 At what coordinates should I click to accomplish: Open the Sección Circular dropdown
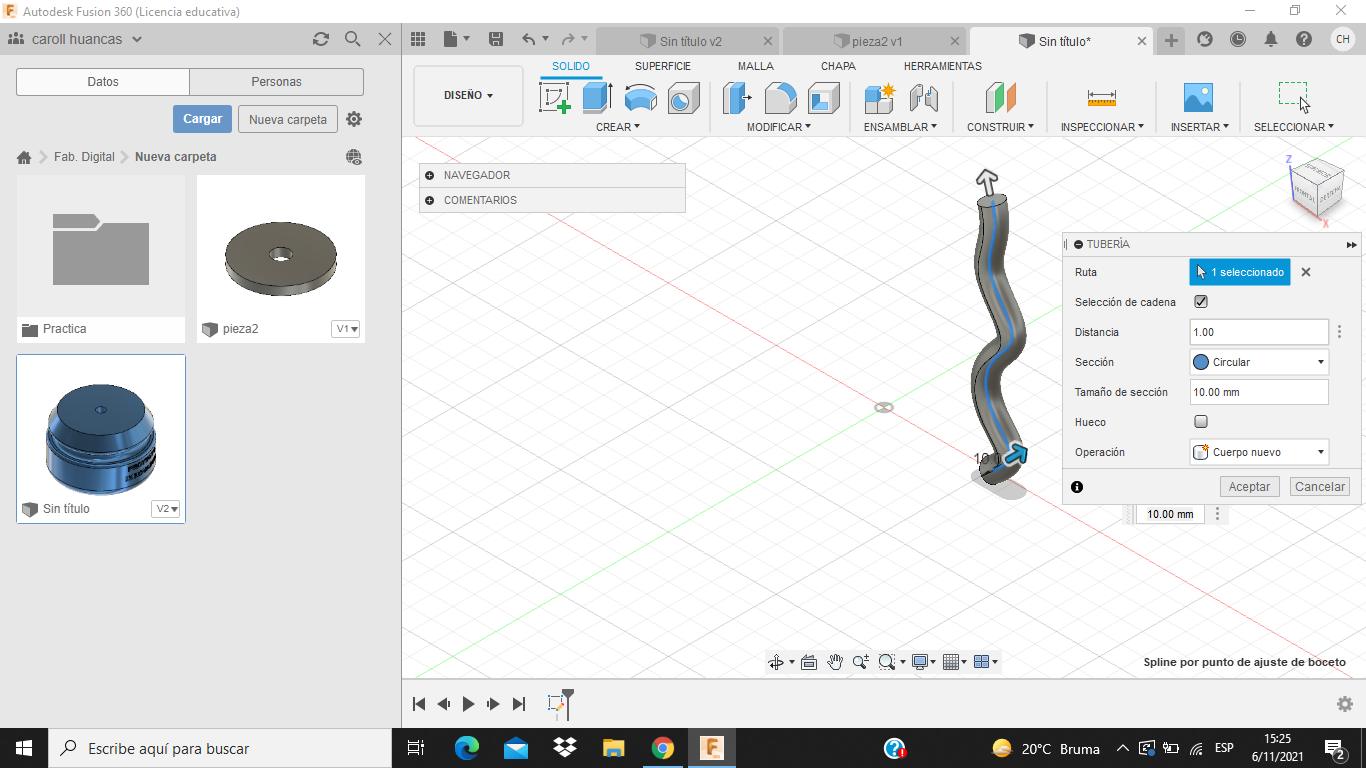1259,362
